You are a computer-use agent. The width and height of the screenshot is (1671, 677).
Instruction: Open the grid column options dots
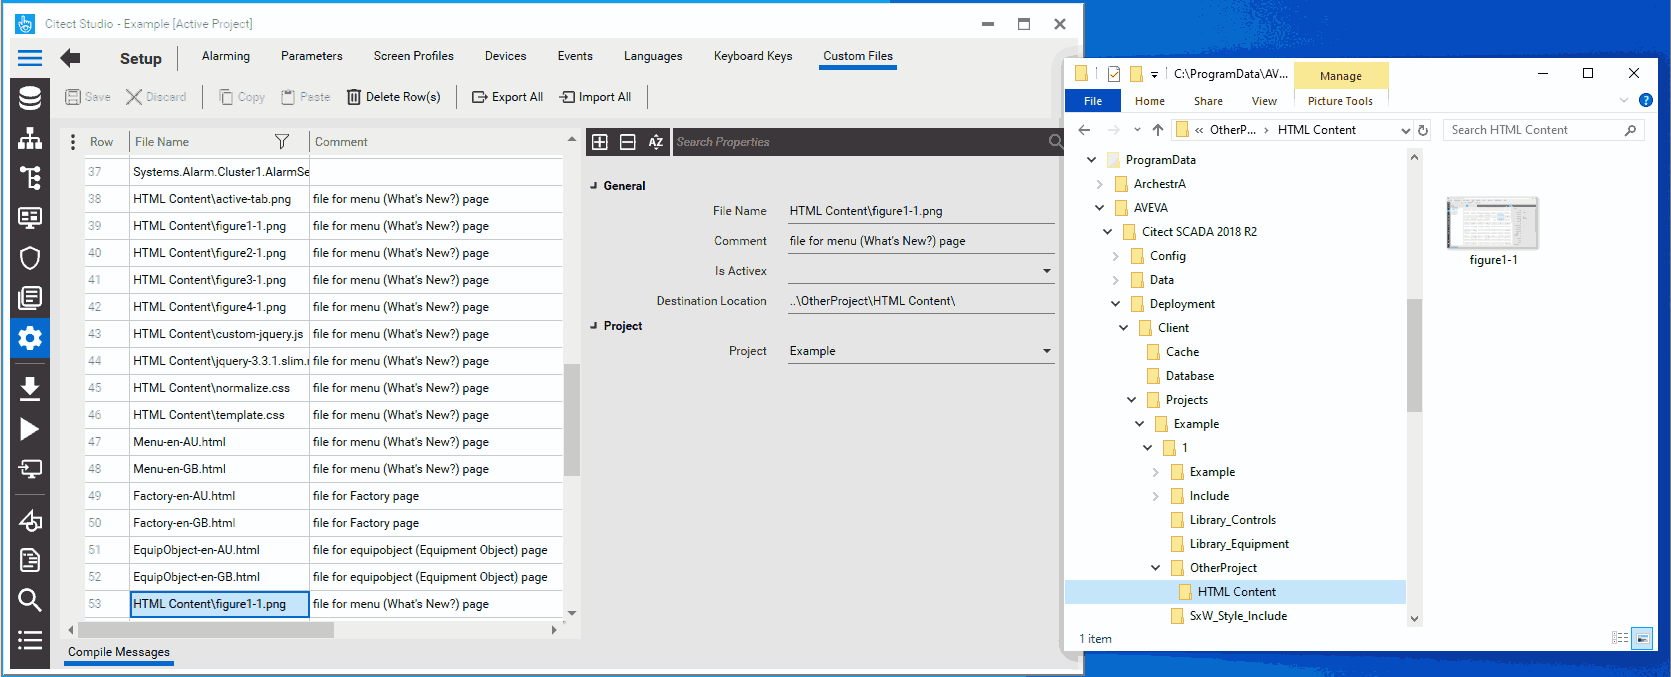point(72,142)
